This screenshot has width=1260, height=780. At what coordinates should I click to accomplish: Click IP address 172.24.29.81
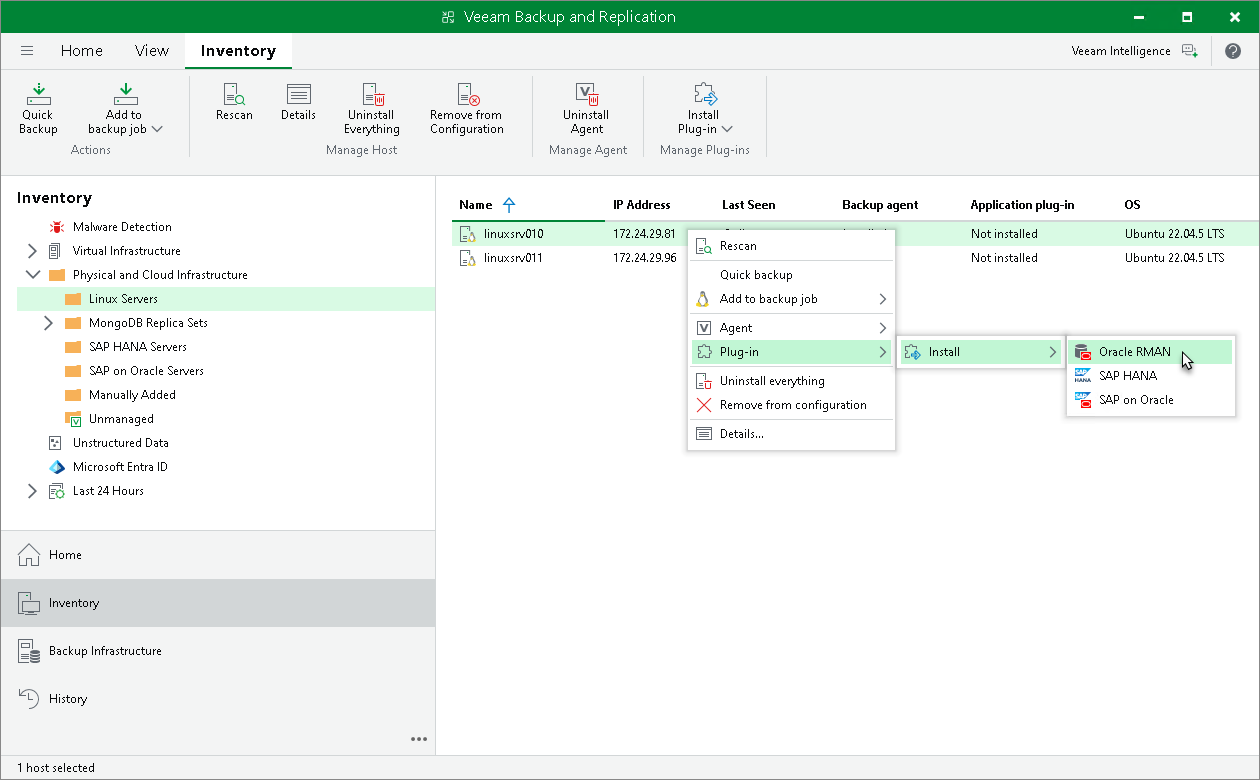tap(645, 234)
